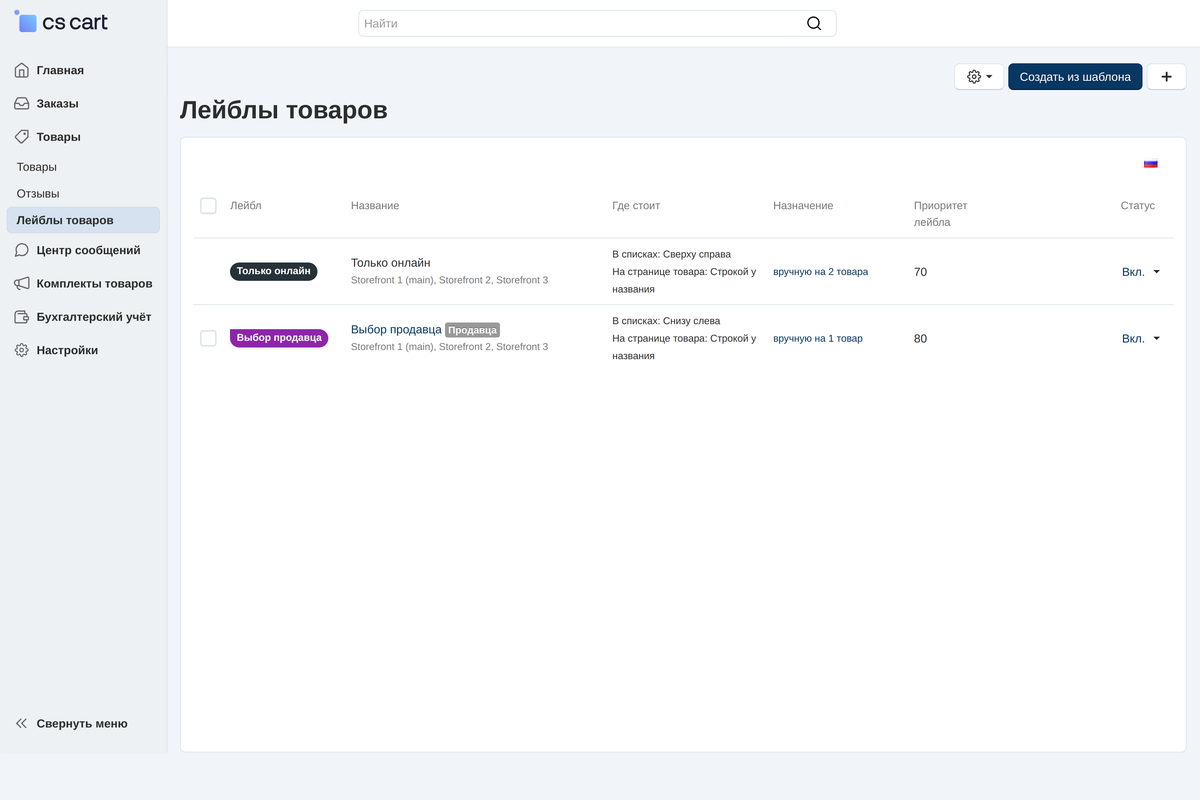The height and width of the screenshot is (800, 1200).
Task: Open status dropdown for Выбор продавца
Action: (x=1141, y=339)
